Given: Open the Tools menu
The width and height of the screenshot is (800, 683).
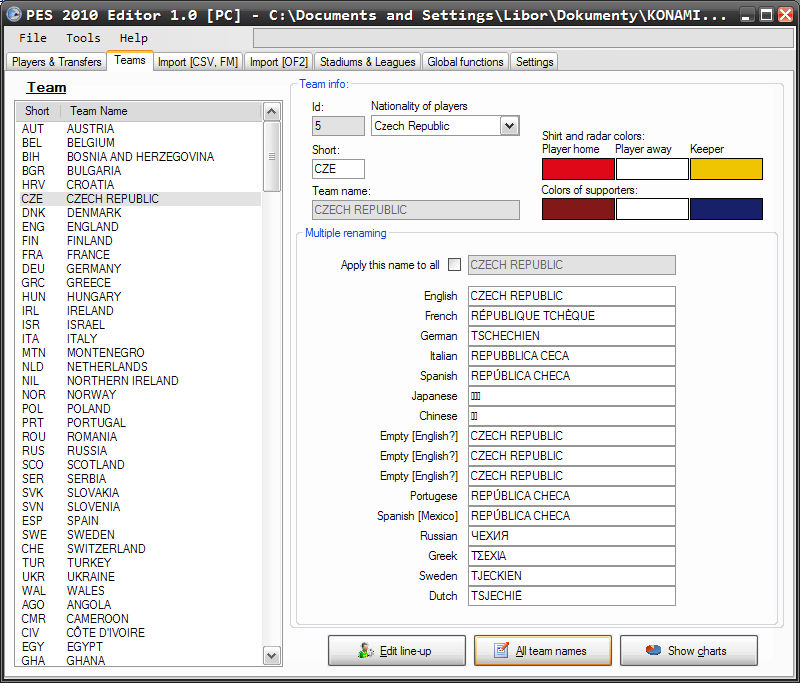Looking at the screenshot, I should coord(83,38).
